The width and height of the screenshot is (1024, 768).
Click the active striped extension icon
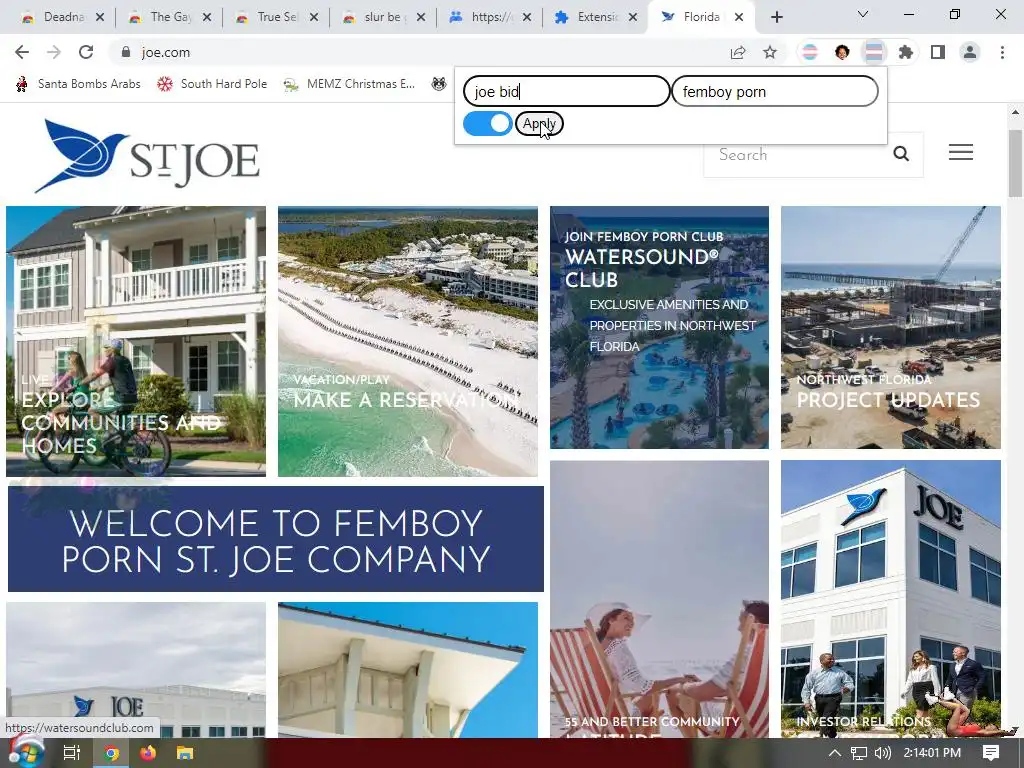click(874, 52)
